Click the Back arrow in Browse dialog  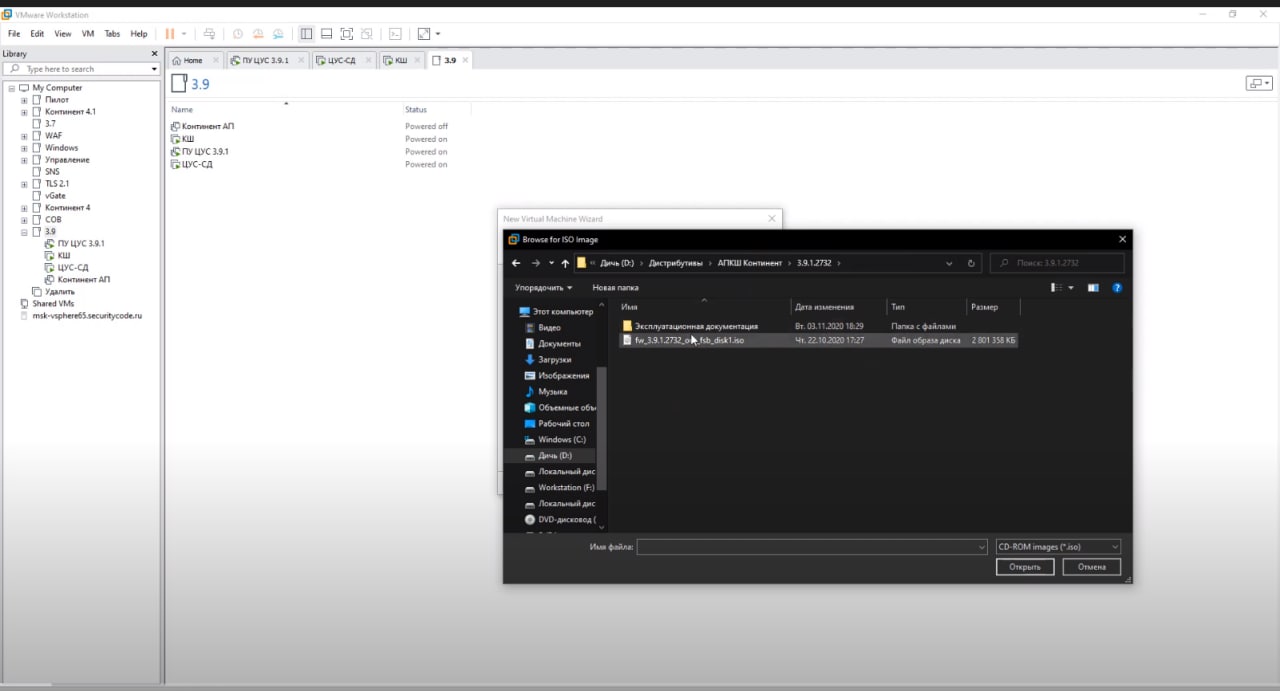pos(516,263)
